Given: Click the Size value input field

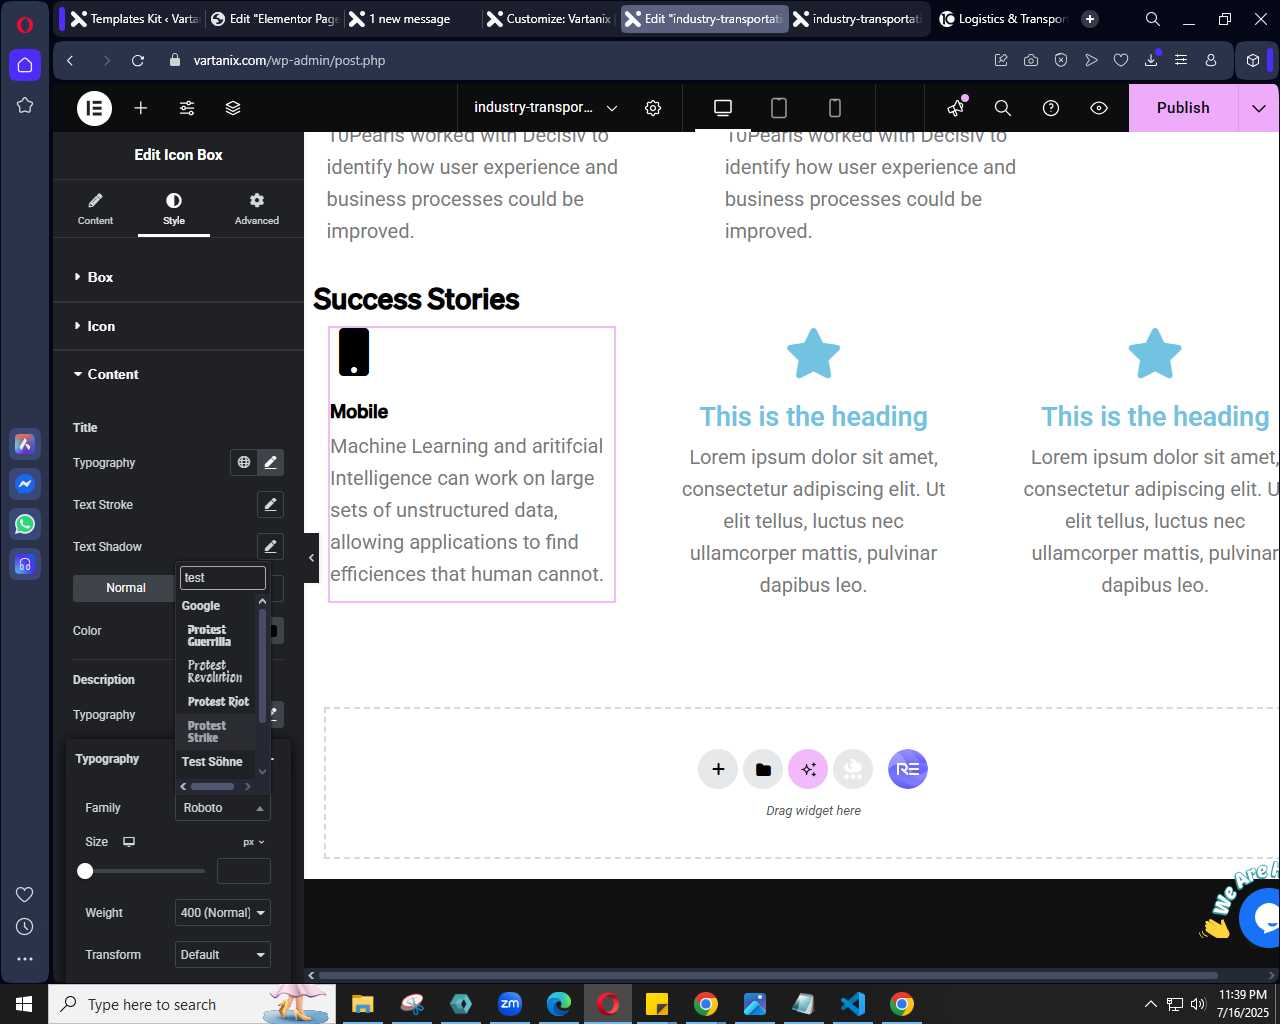Looking at the screenshot, I should tap(244, 871).
